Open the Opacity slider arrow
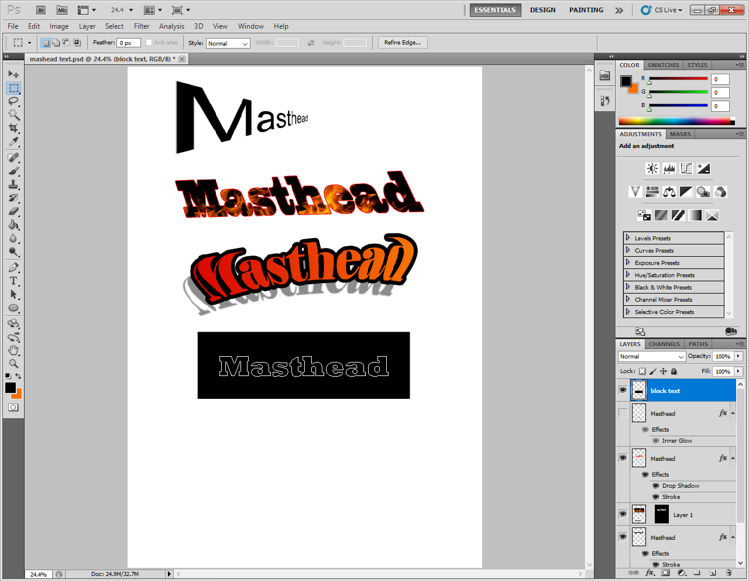 [x=738, y=356]
